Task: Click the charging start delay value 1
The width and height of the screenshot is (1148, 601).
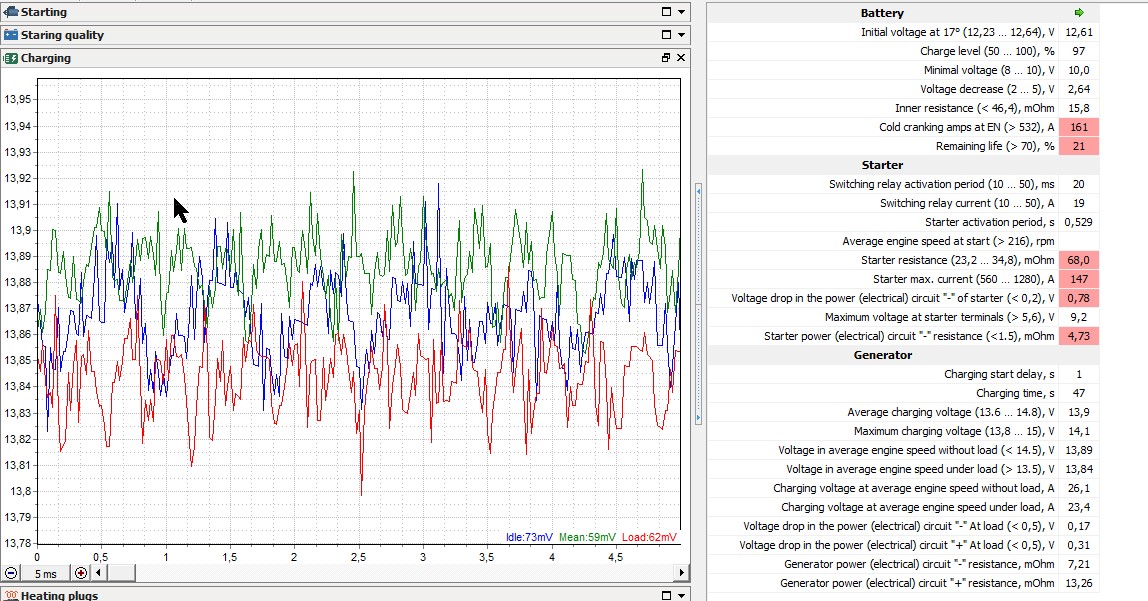Action: [1079, 375]
